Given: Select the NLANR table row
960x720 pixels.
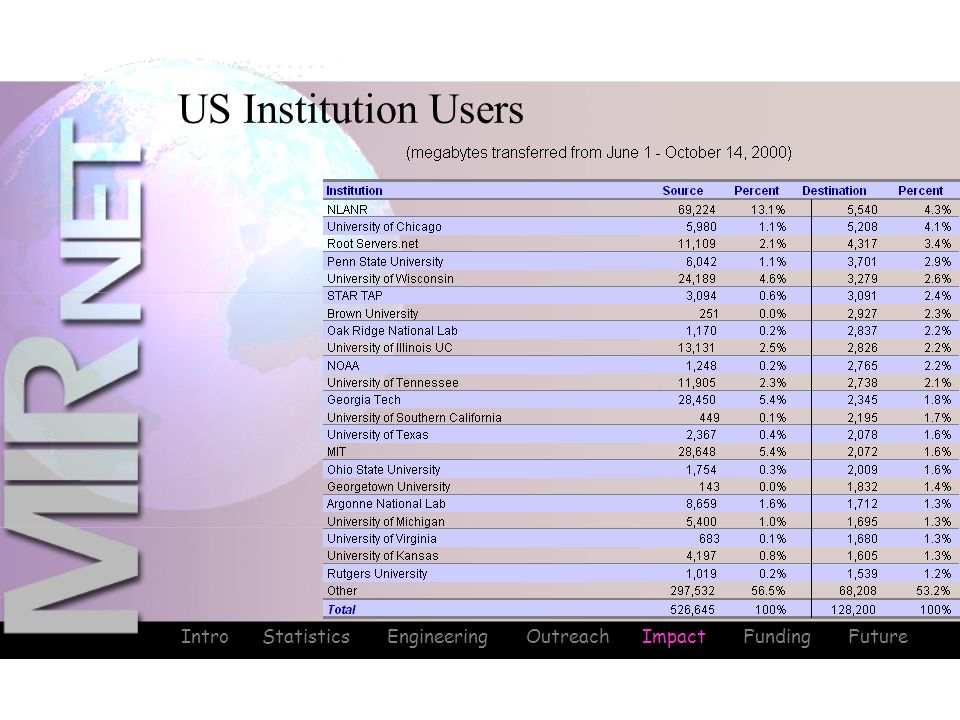Looking at the screenshot, I should (639, 209).
